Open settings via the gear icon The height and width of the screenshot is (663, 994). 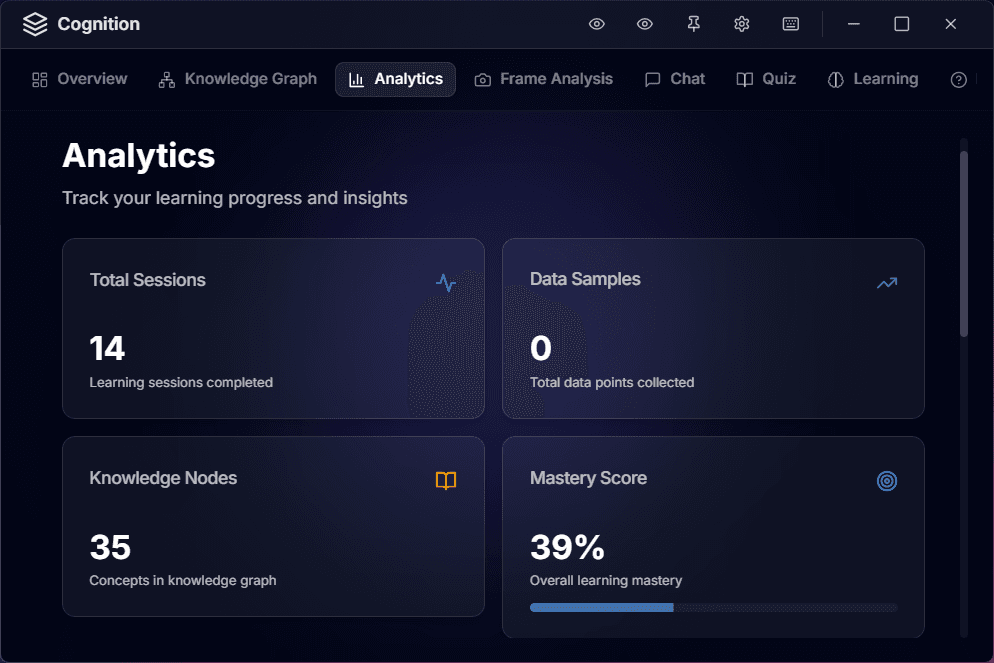742,24
